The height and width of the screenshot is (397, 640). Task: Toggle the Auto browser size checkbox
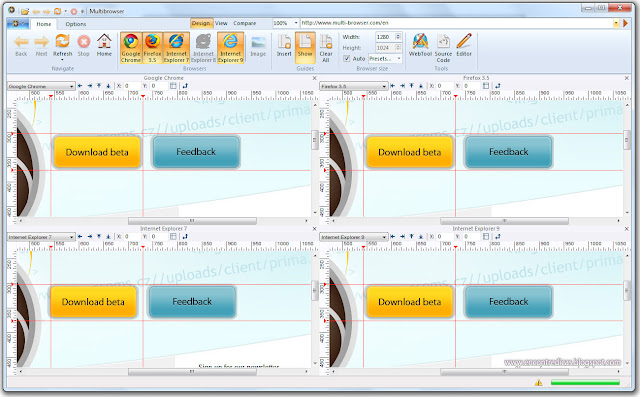pyautogui.click(x=347, y=58)
